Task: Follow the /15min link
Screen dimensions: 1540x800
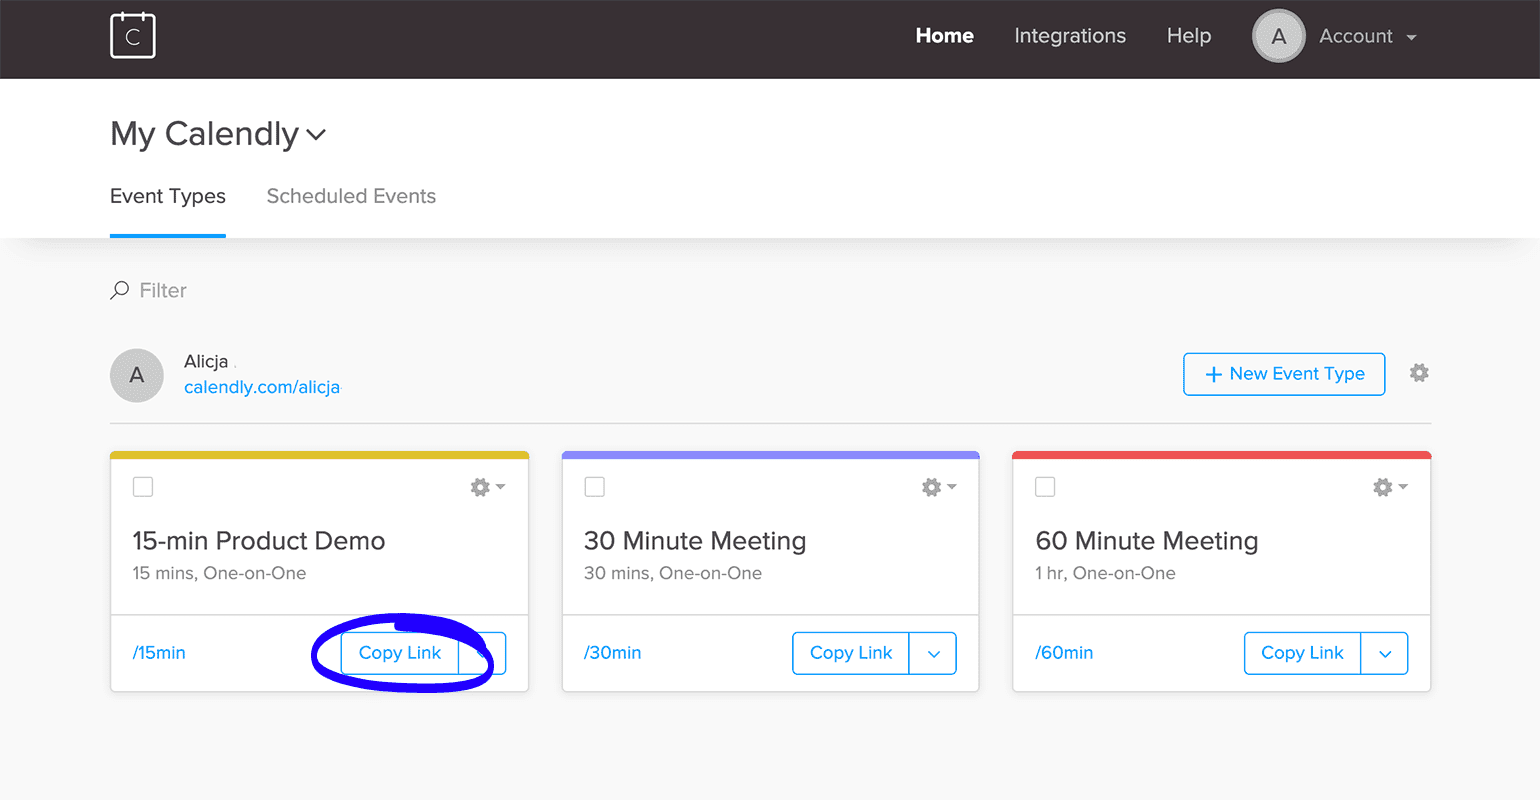Action: 159,653
